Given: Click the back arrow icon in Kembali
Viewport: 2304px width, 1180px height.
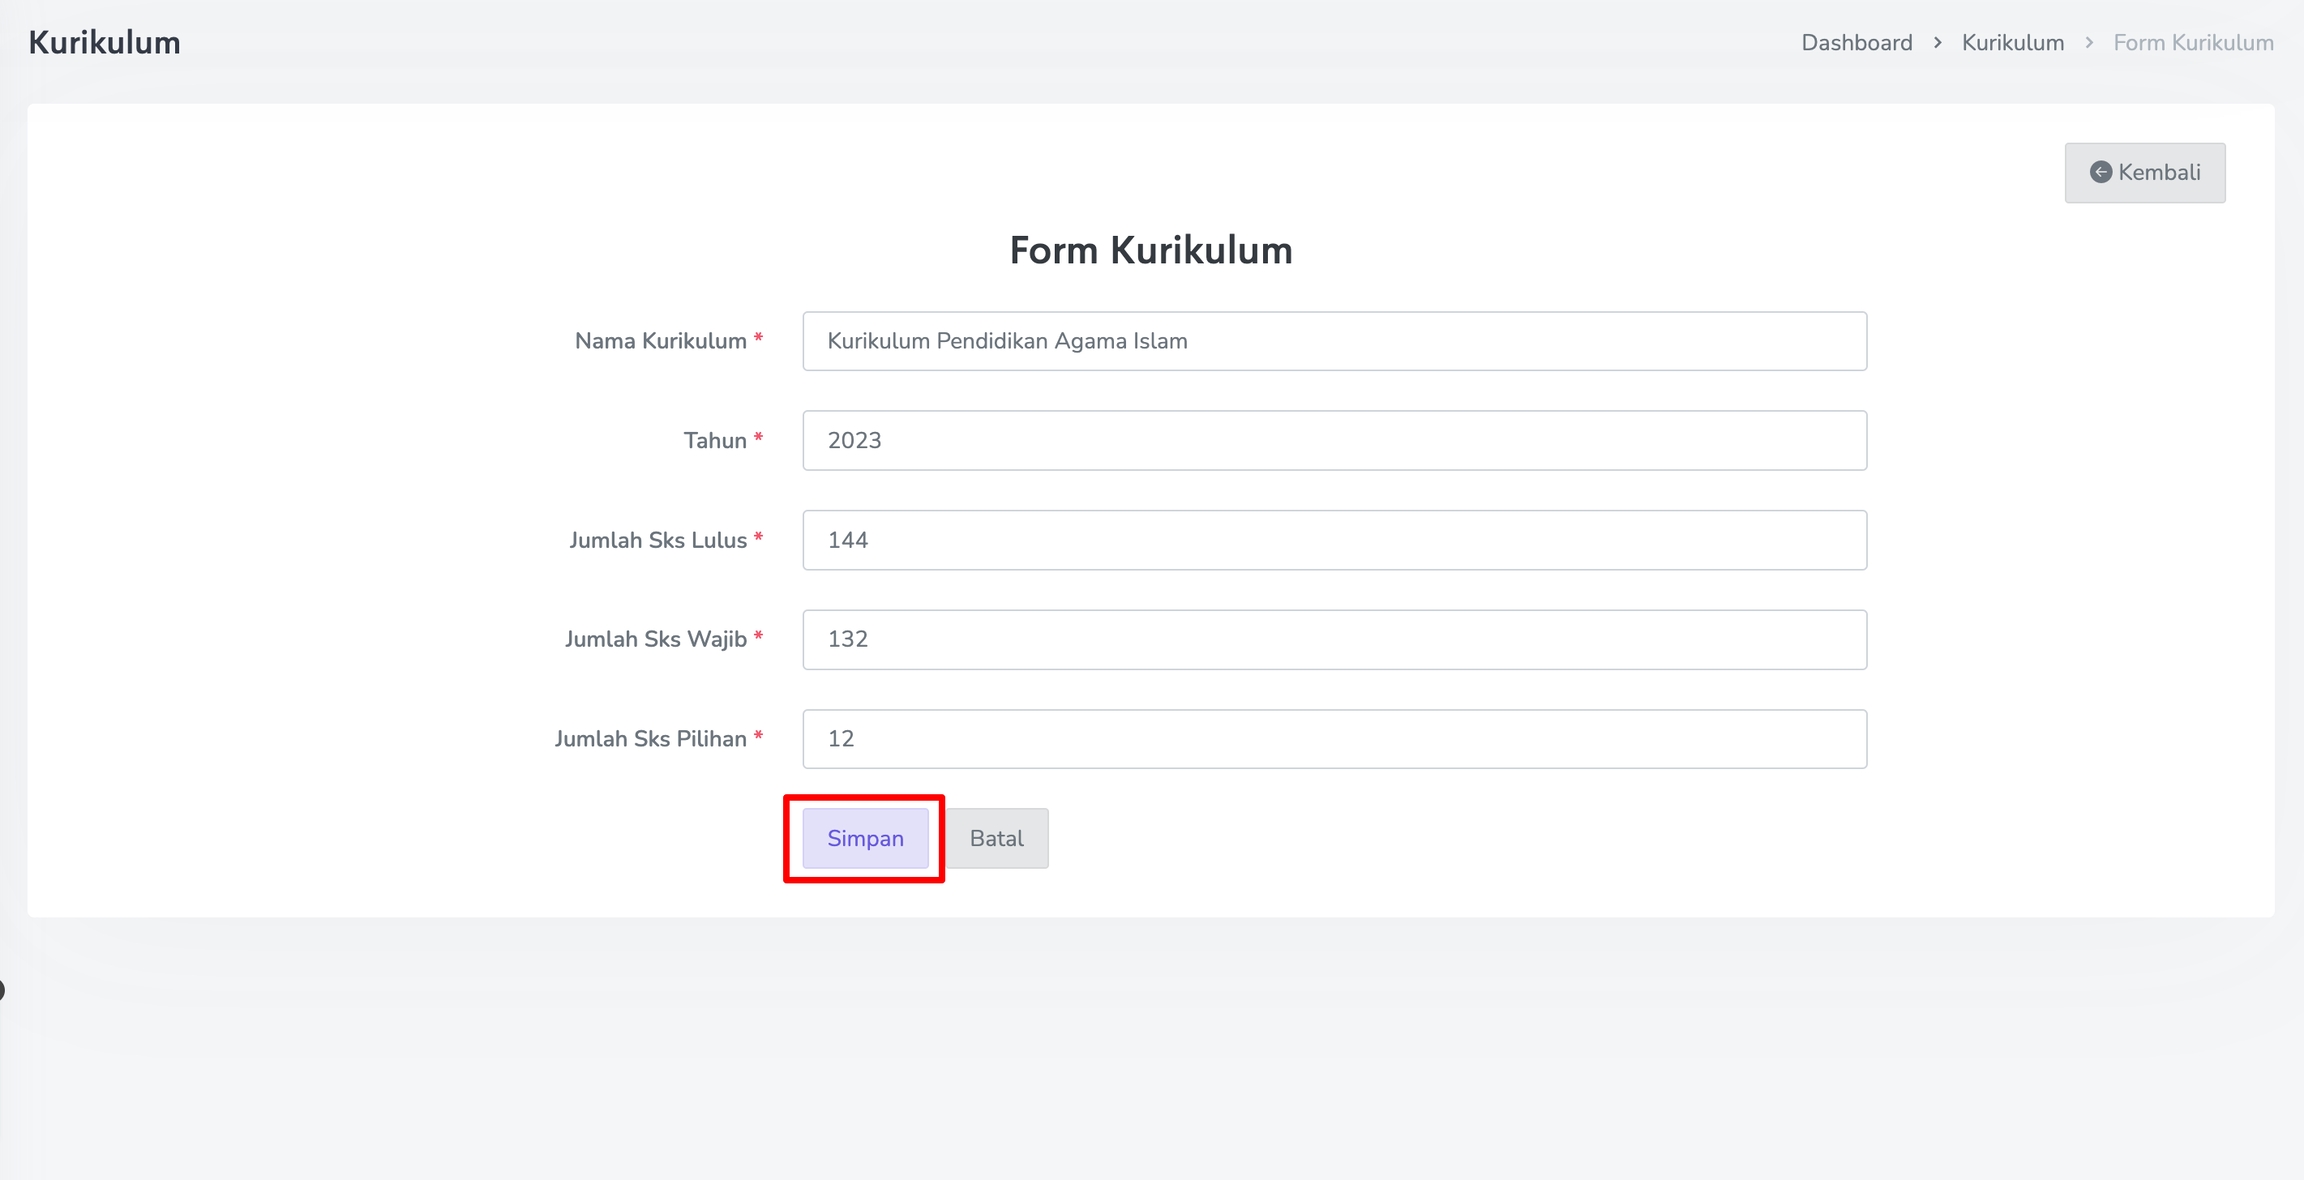Looking at the screenshot, I should (x=2100, y=172).
